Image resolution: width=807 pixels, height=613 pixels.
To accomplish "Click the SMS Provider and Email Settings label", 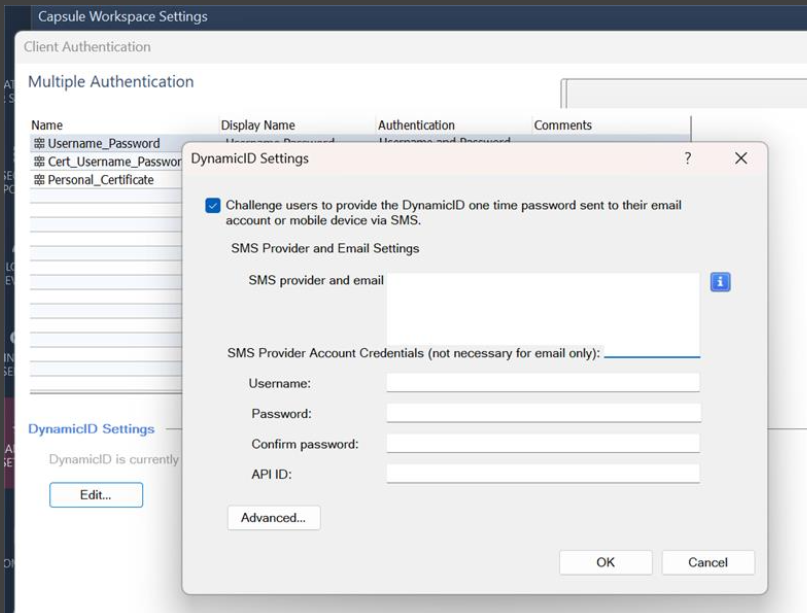I will [x=325, y=248].
